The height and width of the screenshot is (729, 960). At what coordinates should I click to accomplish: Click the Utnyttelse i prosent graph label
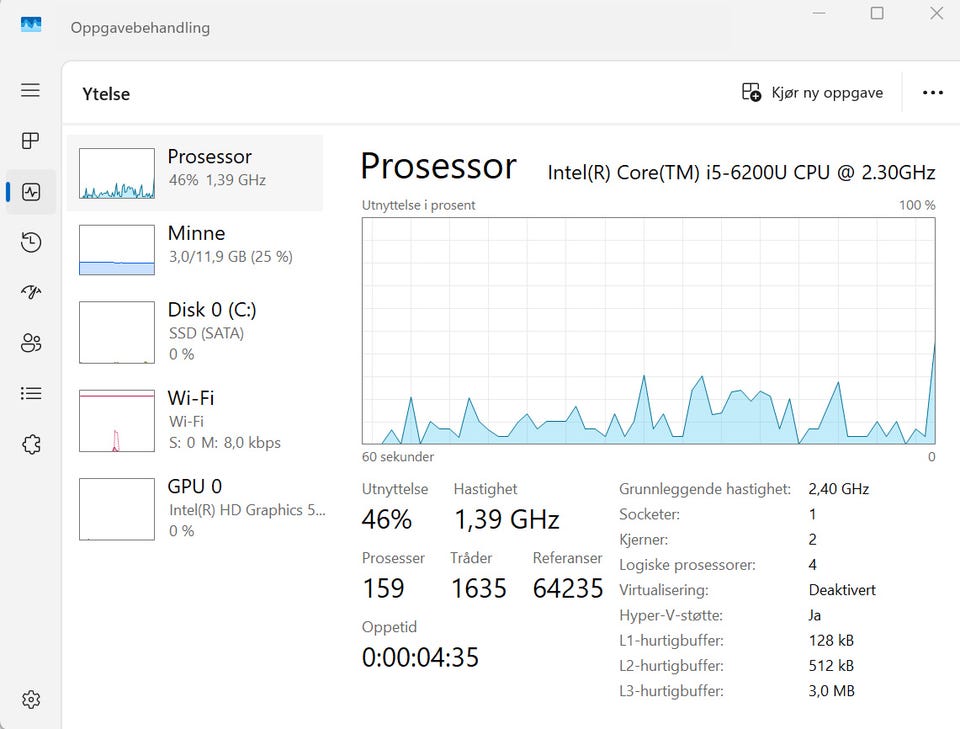tap(418, 205)
